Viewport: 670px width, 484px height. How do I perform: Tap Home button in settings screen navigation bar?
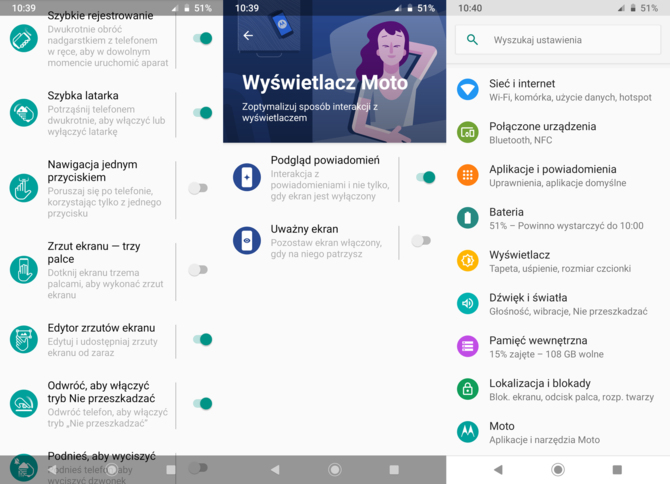pyautogui.click(x=558, y=470)
